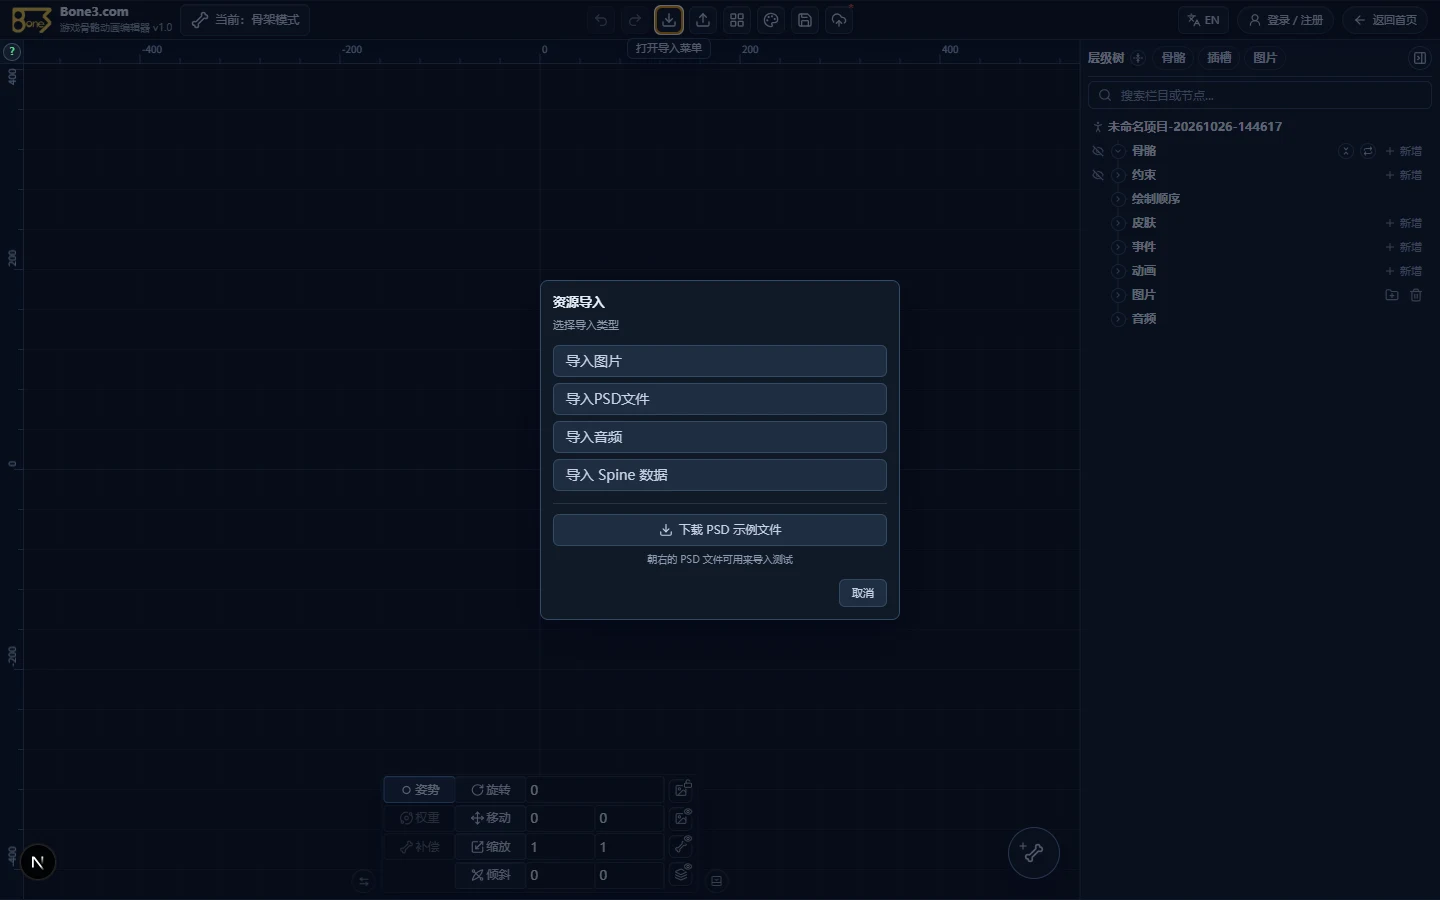Viewport: 1440px width, 900px height.
Task: Toggle the image lock icon beside 旋转
Action: (682, 790)
